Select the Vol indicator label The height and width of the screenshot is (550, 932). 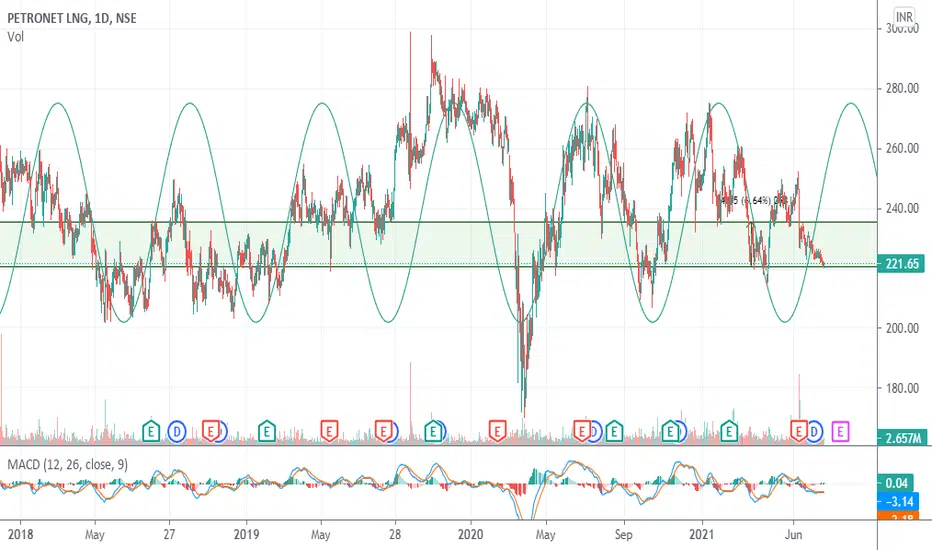[15, 37]
